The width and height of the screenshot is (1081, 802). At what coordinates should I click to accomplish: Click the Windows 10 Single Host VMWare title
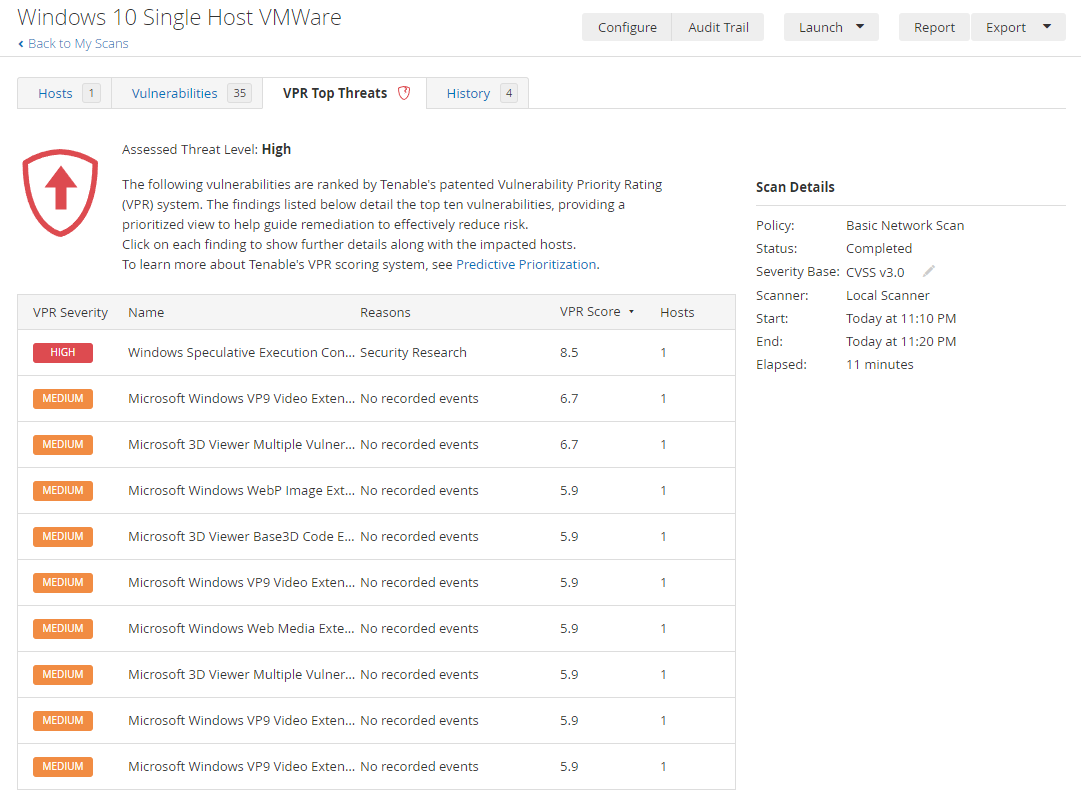[x=179, y=17]
